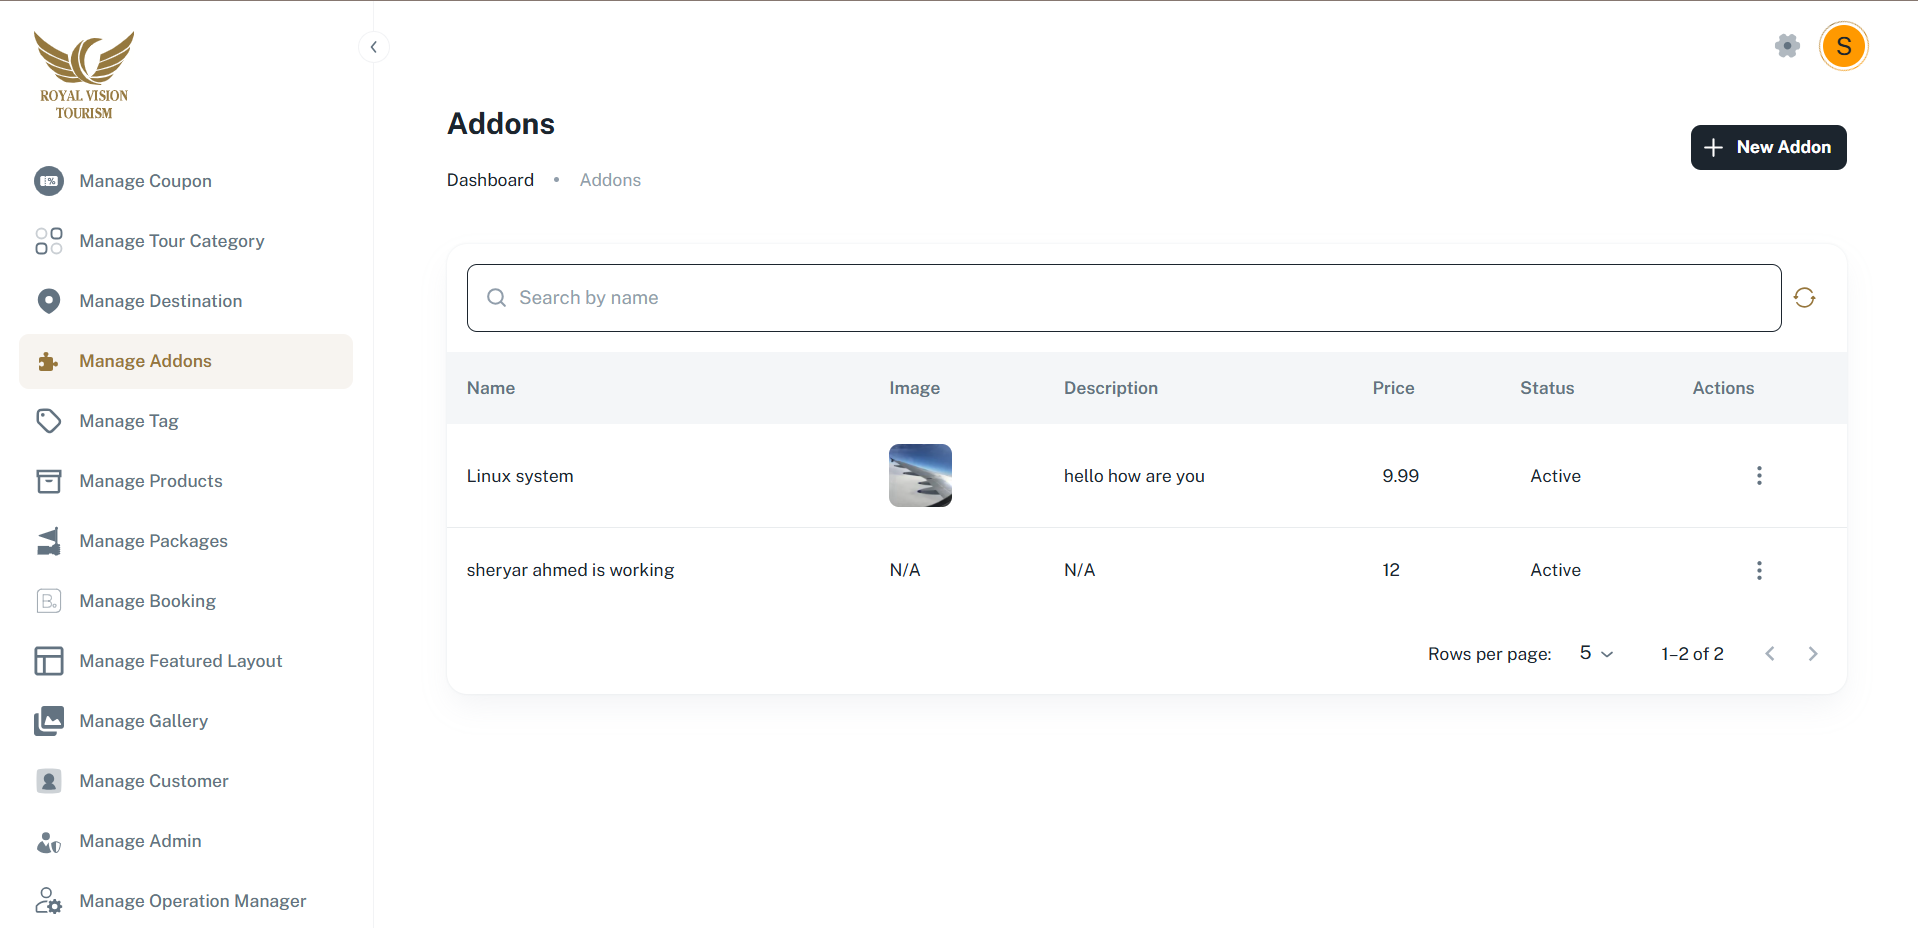
Task: Collapse the sidebar with chevron button
Action: point(373,47)
